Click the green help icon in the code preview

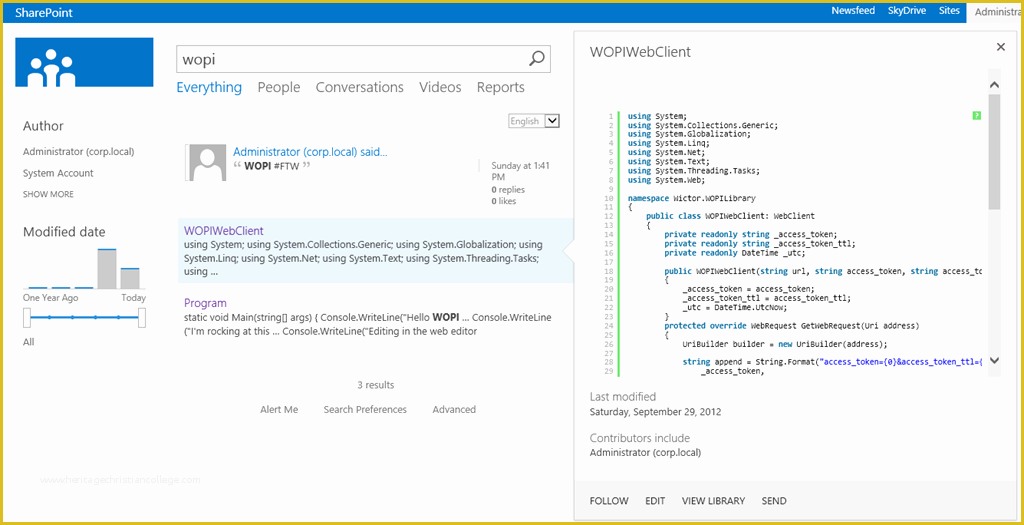[976, 116]
